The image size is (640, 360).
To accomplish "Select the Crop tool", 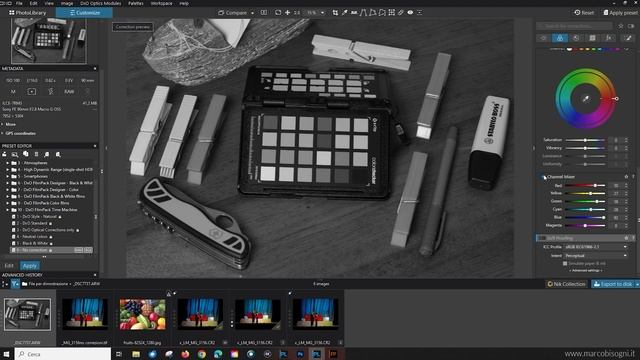I will [335, 13].
